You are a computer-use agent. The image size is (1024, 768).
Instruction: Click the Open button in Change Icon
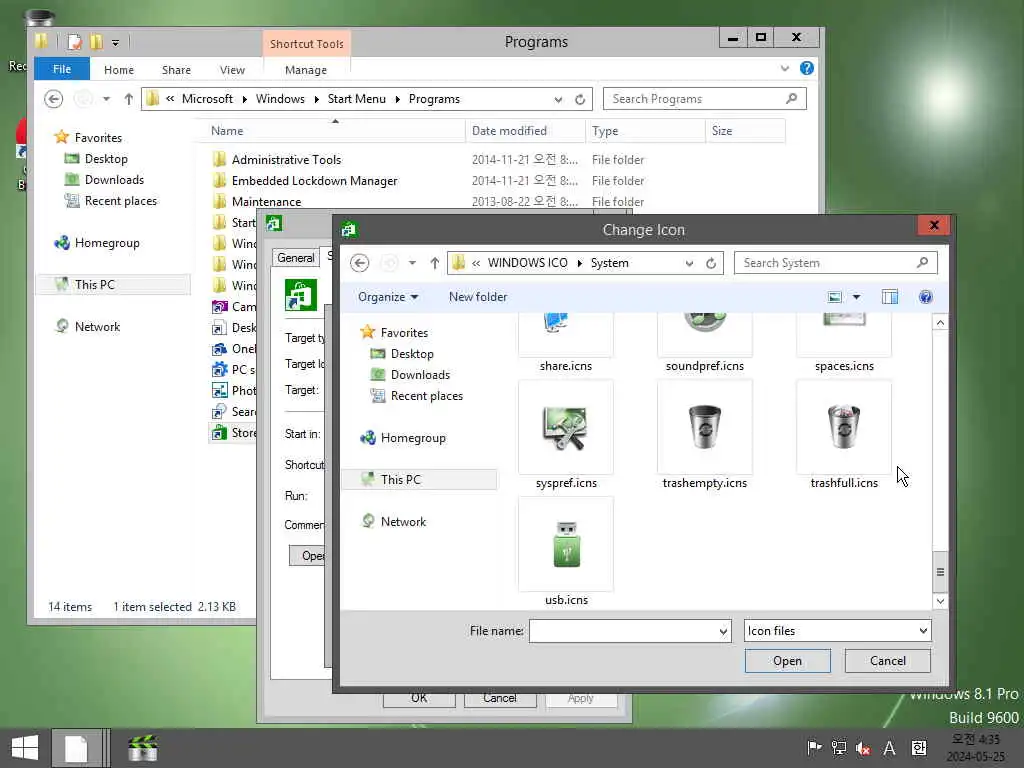pyautogui.click(x=788, y=661)
